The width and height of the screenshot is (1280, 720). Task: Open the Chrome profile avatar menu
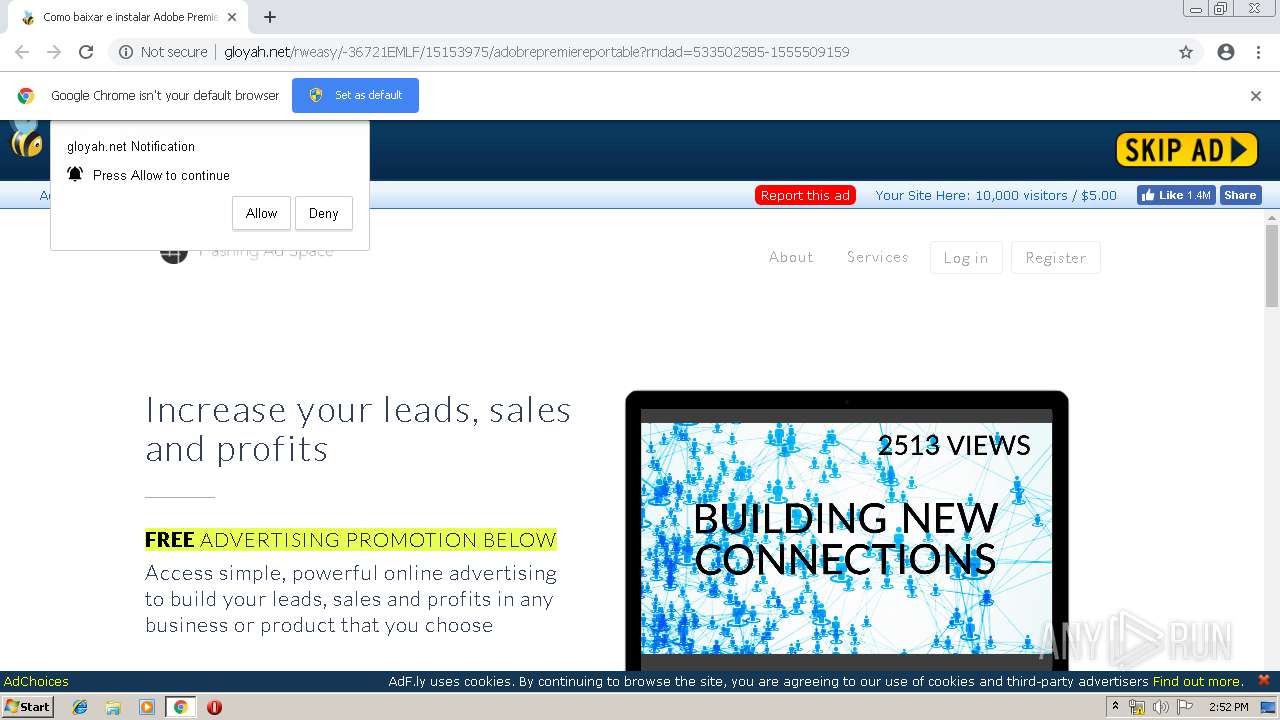[1226, 52]
